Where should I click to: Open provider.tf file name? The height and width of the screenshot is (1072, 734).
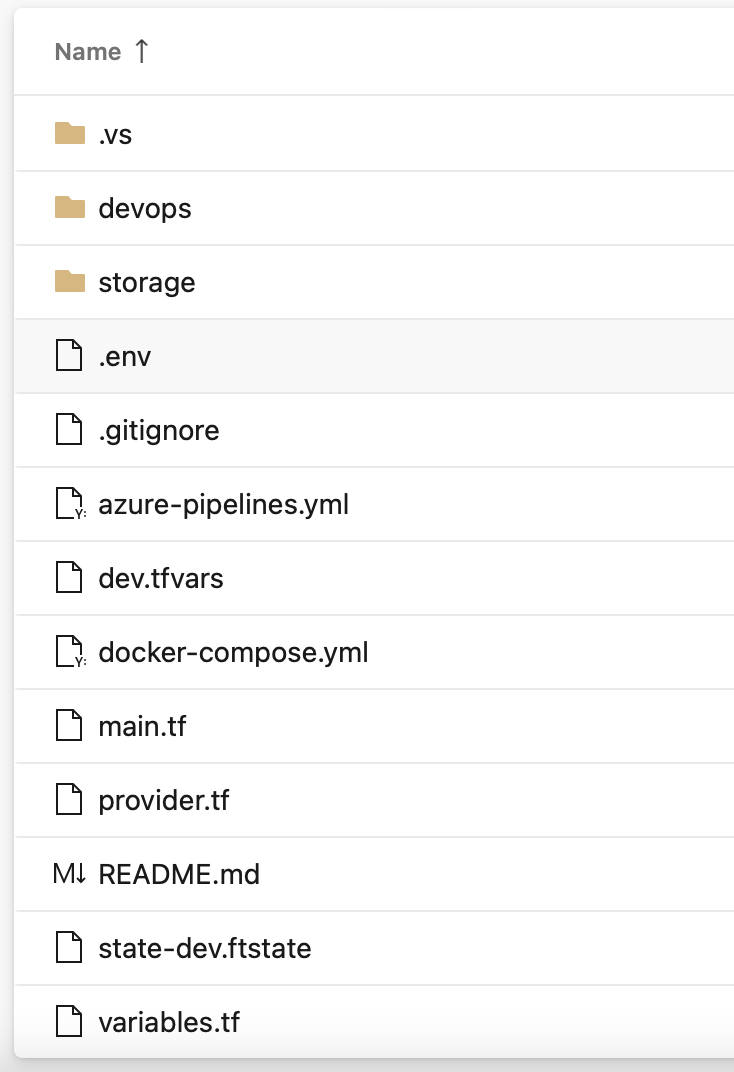pyautogui.click(x=164, y=800)
